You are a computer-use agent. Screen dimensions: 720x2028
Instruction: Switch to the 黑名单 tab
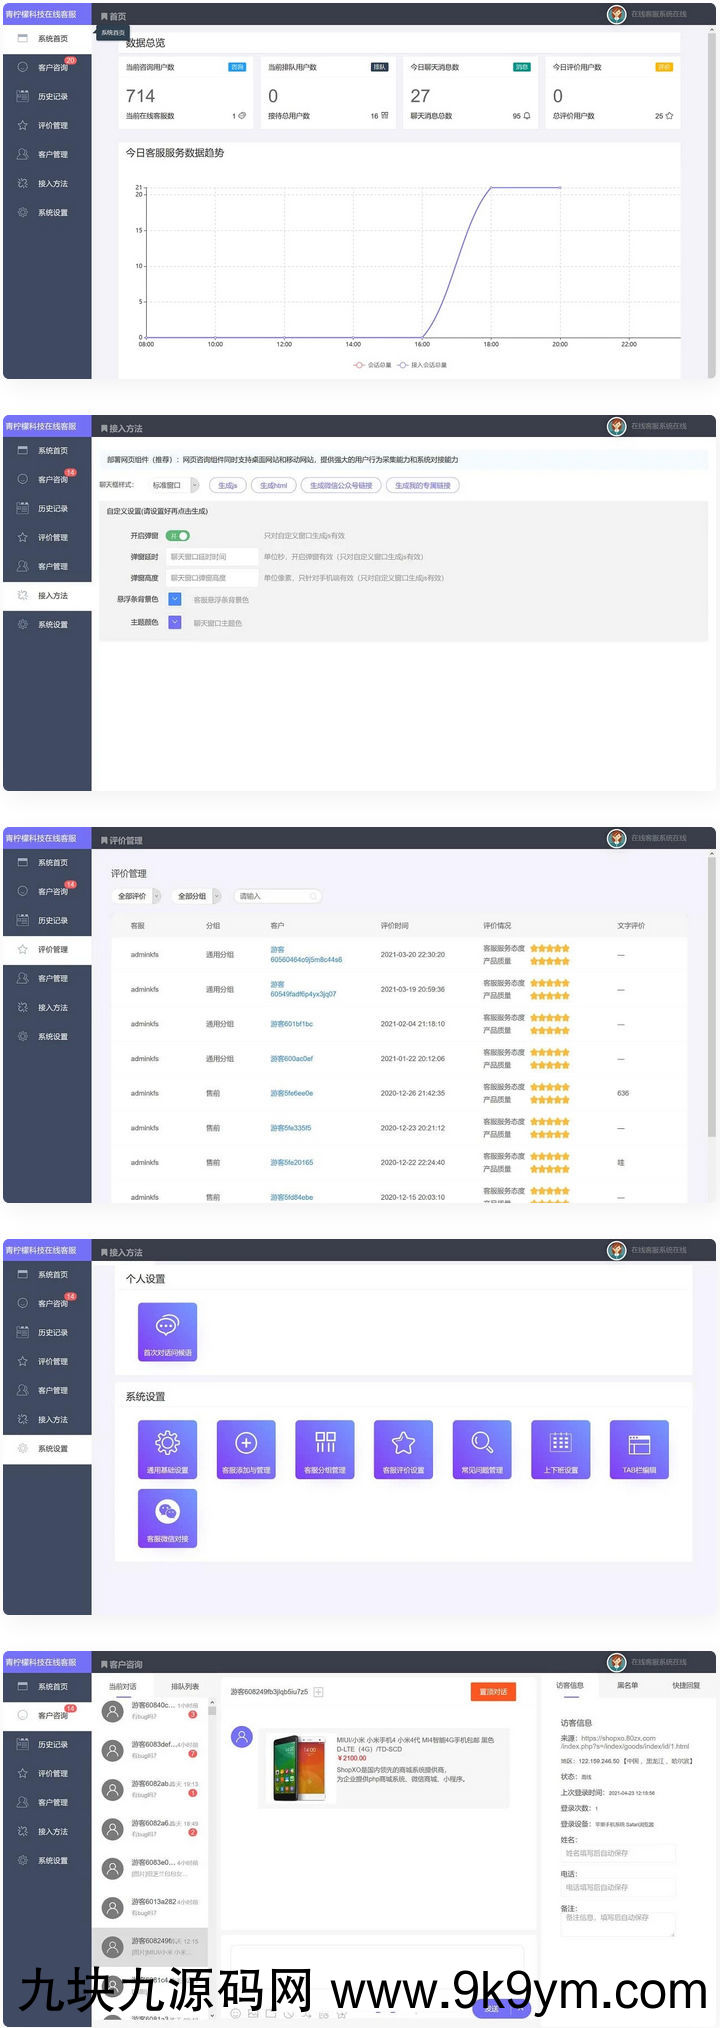[627, 1685]
